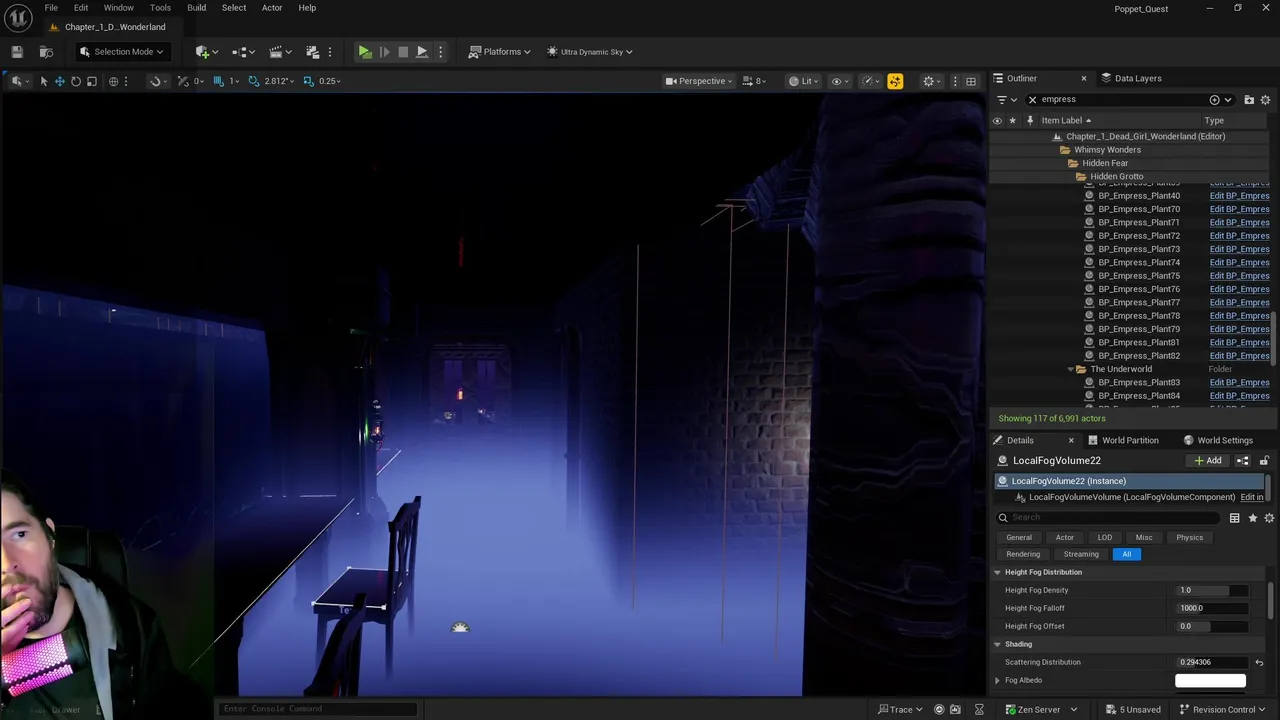
Task: Open the Blueprints toolbar menu
Action: click(243, 52)
